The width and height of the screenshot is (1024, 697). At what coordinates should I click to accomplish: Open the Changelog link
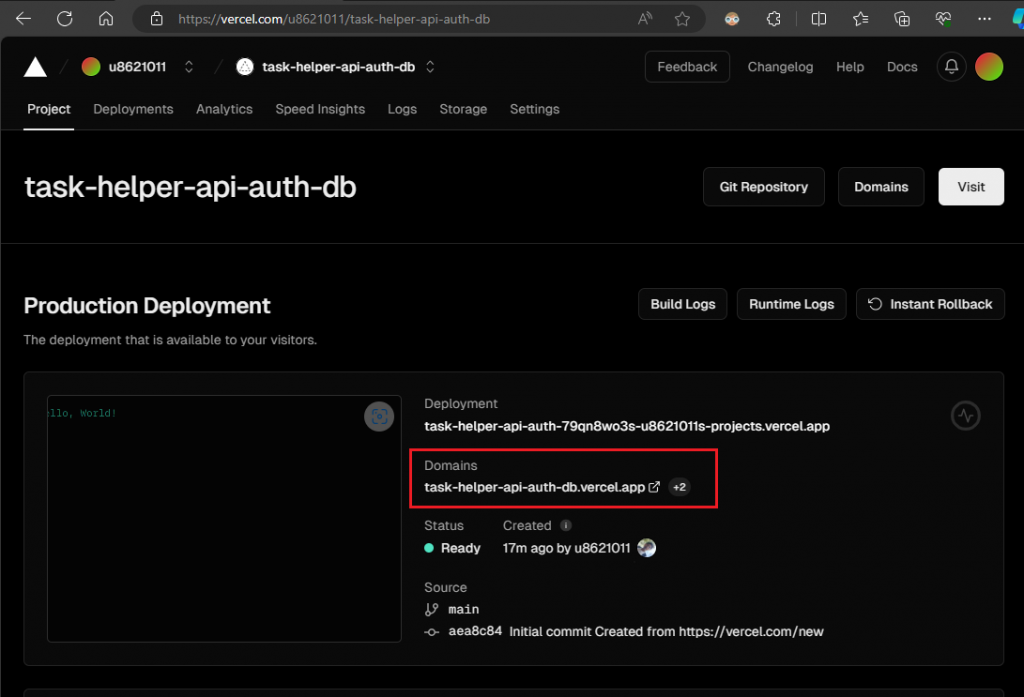tap(780, 67)
